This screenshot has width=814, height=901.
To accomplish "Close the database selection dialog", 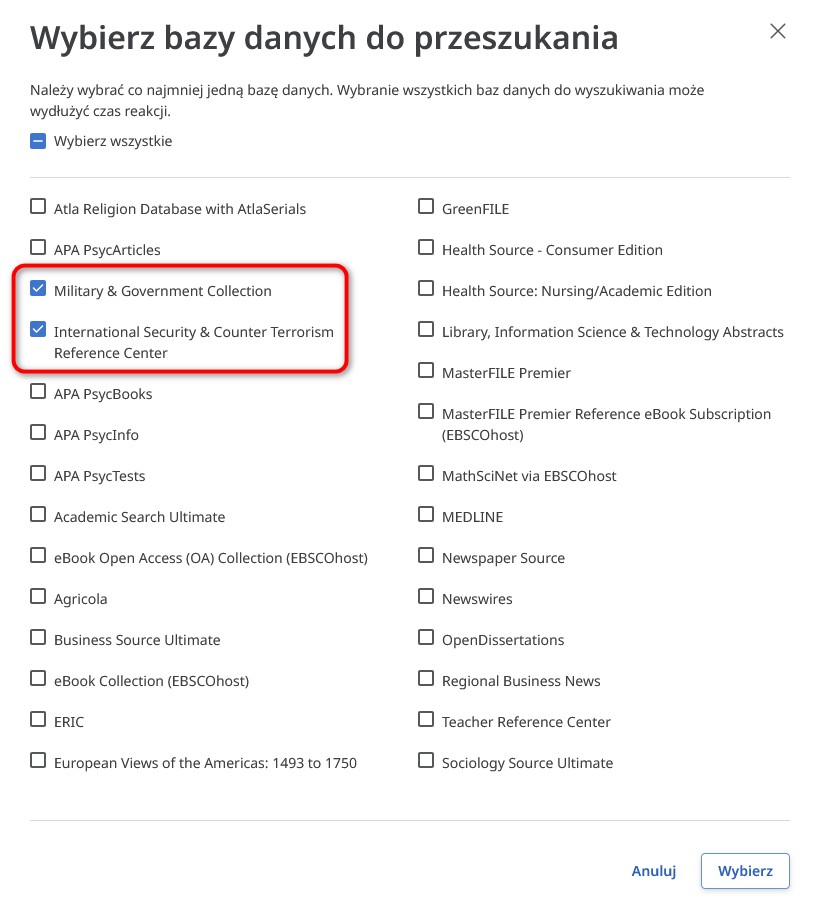I will click(777, 31).
